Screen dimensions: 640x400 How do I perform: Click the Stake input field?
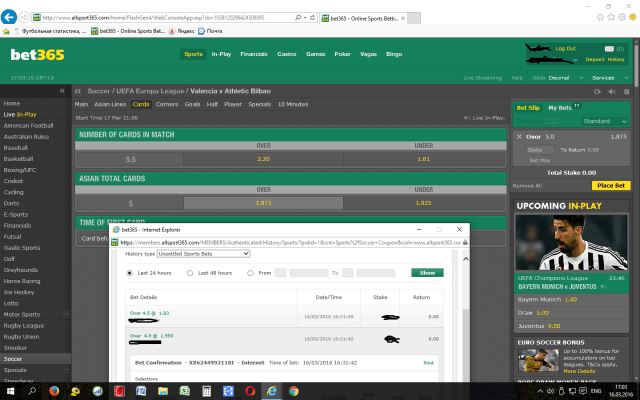coord(540,150)
